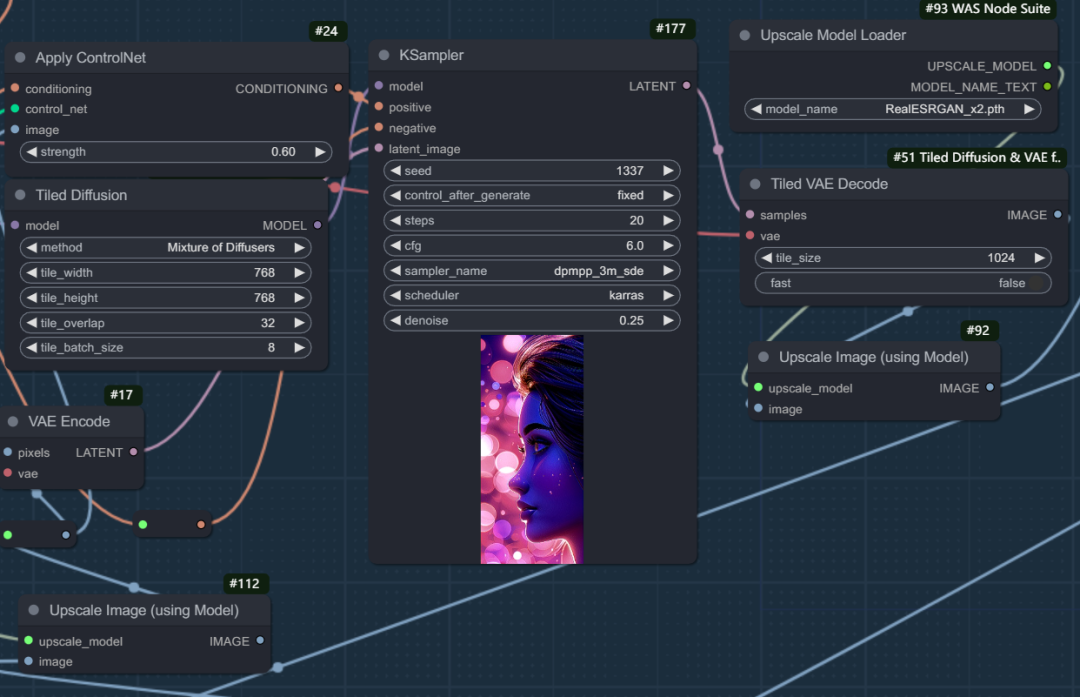Click the #93 WAS Node Suite badge
Image resolution: width=1080 pixels, height=697 pixels.
(x=988, y=9)
